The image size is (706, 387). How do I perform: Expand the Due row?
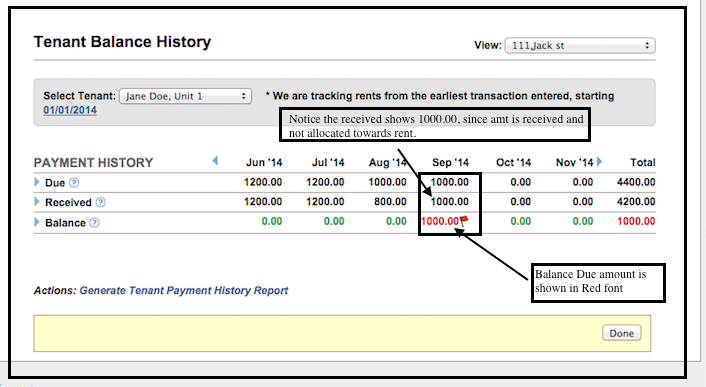pos(37,182)
